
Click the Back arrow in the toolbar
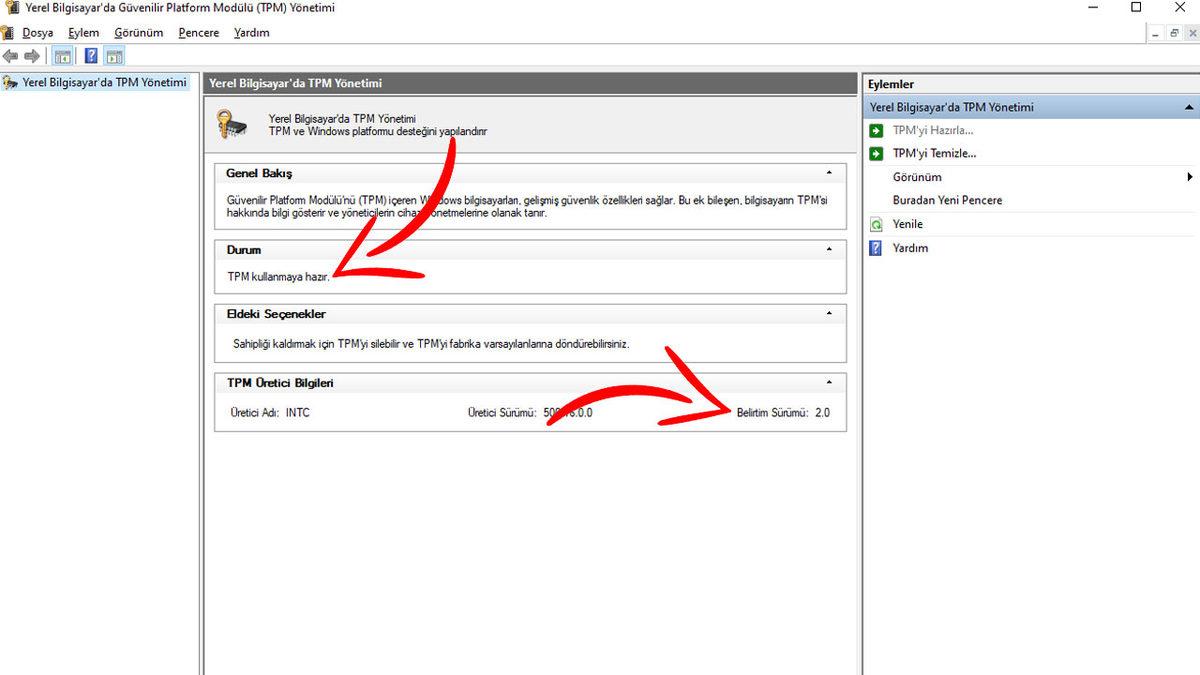(x=10, y=56)
